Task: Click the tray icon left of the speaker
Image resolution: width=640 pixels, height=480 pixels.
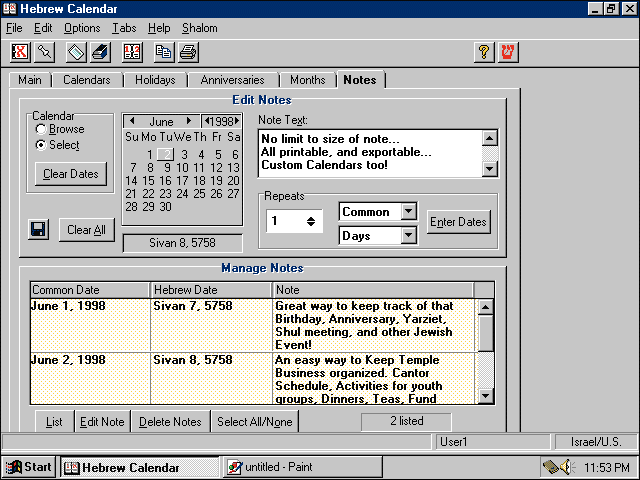Action: (551, 467)
